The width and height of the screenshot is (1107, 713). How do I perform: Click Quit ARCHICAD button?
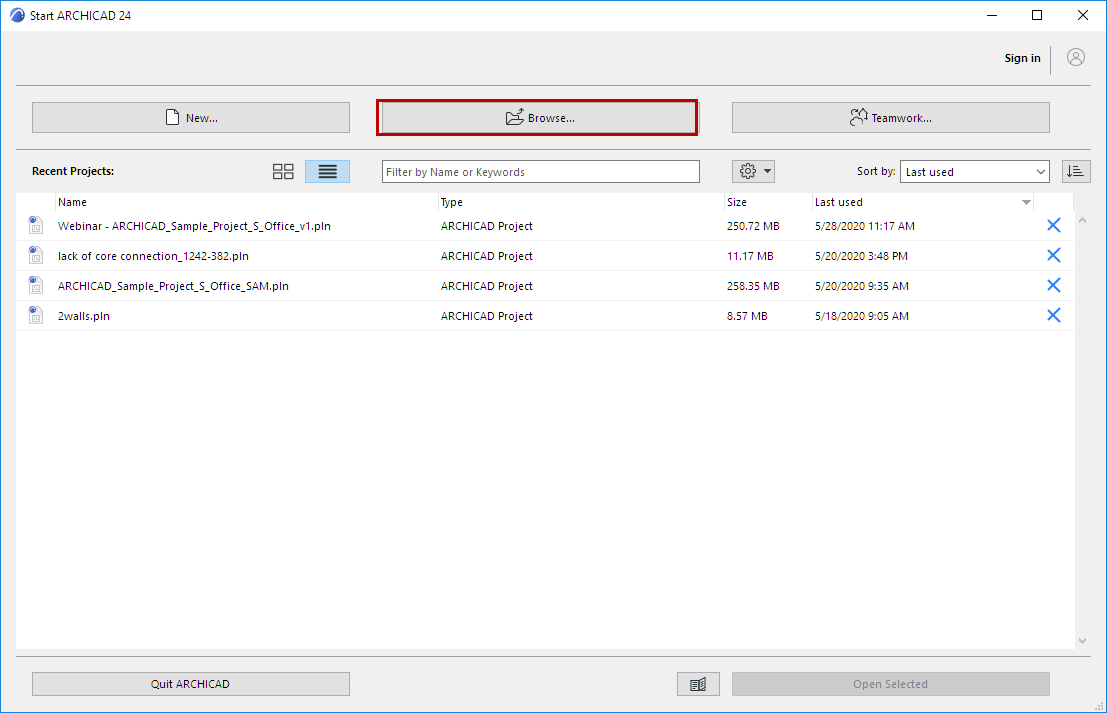[x=191, y=683]
